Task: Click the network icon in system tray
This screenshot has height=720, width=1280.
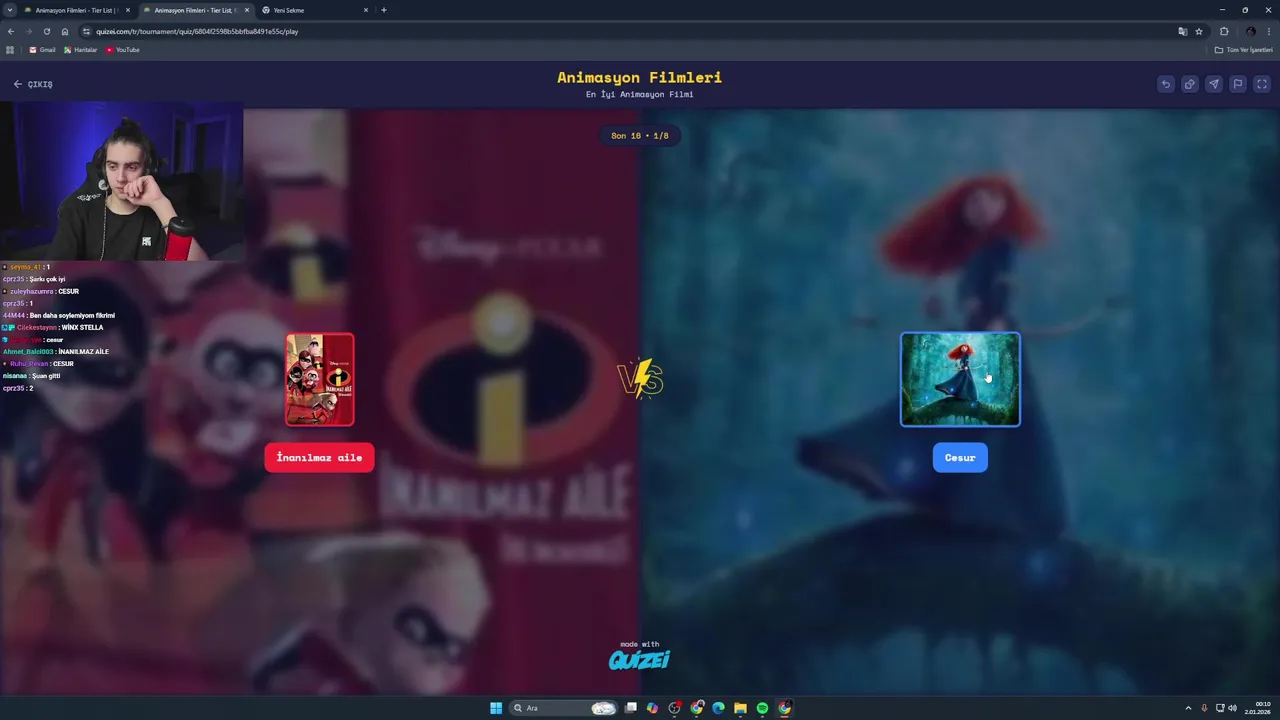Action: [x=1219, y=708]
